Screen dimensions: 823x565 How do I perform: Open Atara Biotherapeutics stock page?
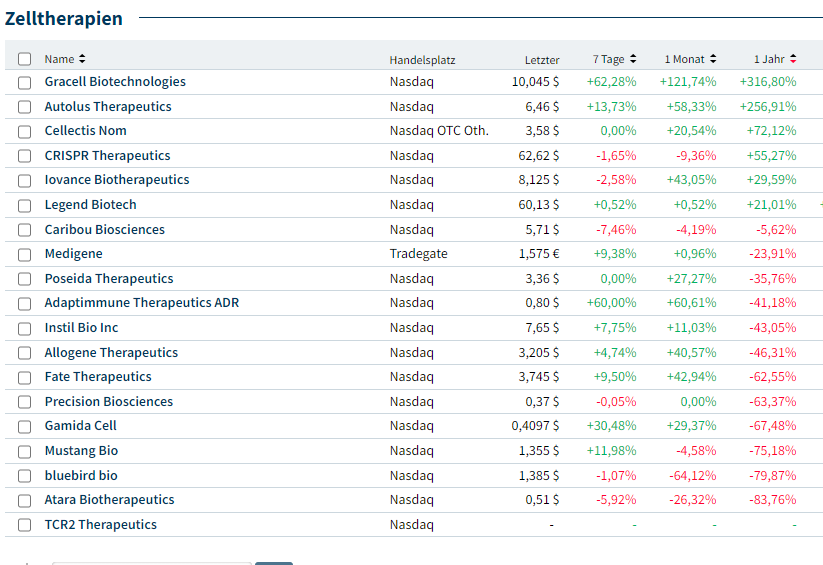point(109,500)
